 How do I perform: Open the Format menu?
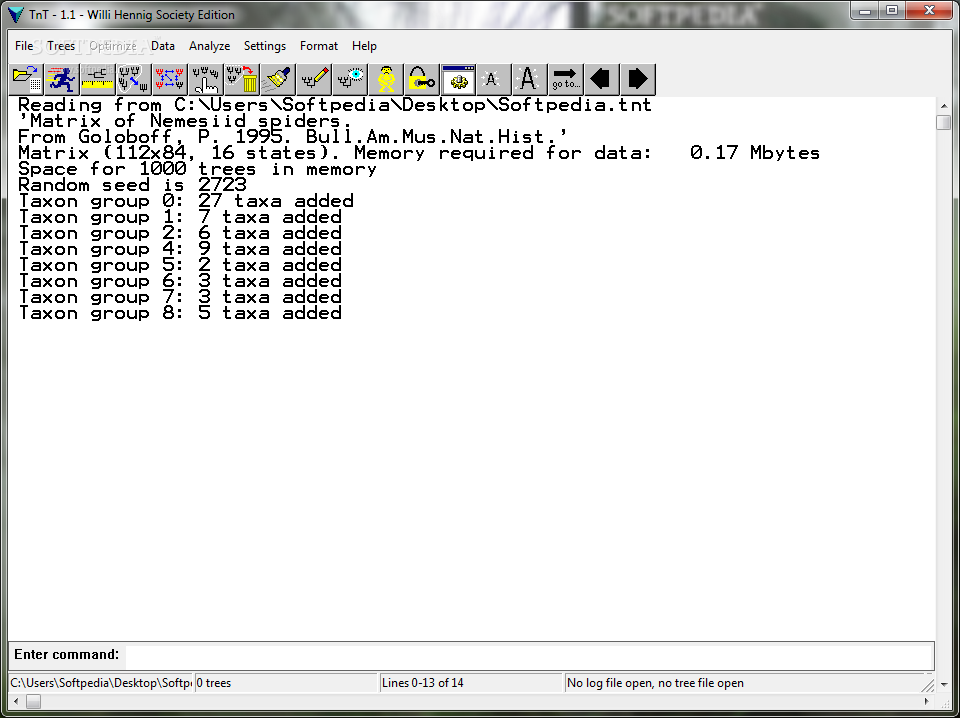(x=318, y=46)
